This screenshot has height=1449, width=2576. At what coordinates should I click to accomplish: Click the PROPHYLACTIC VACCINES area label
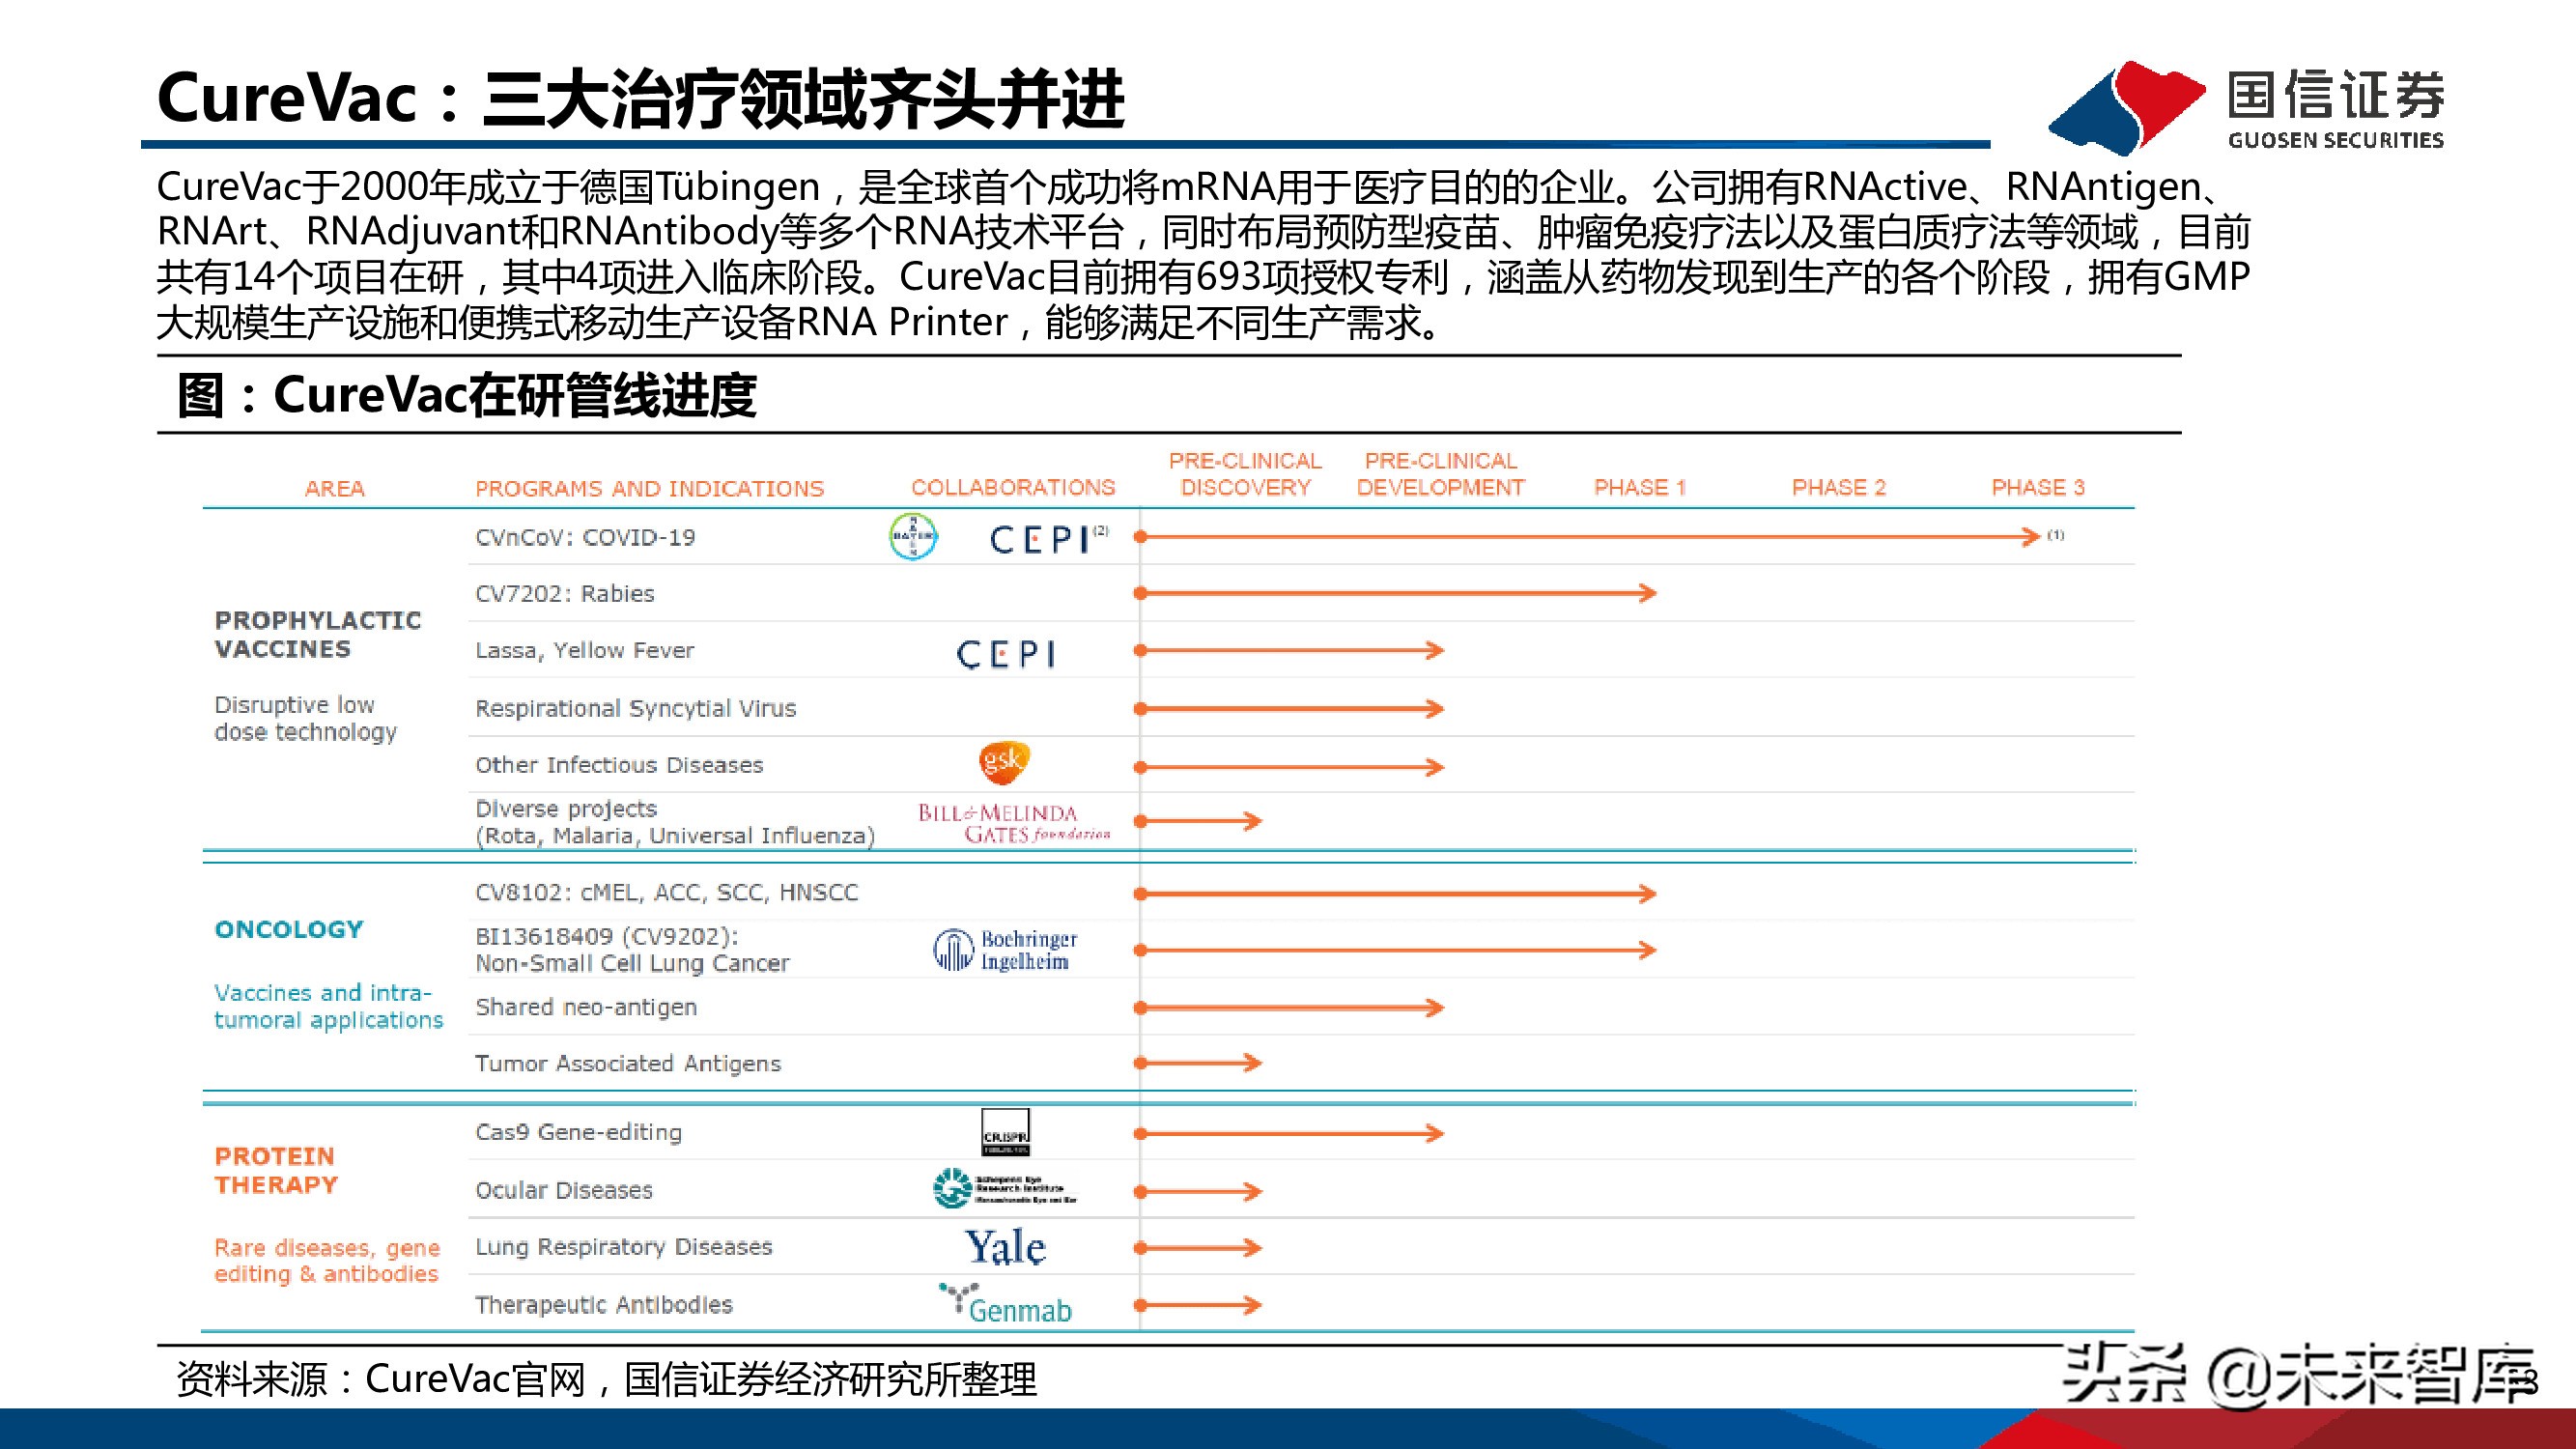coord(318,634)
